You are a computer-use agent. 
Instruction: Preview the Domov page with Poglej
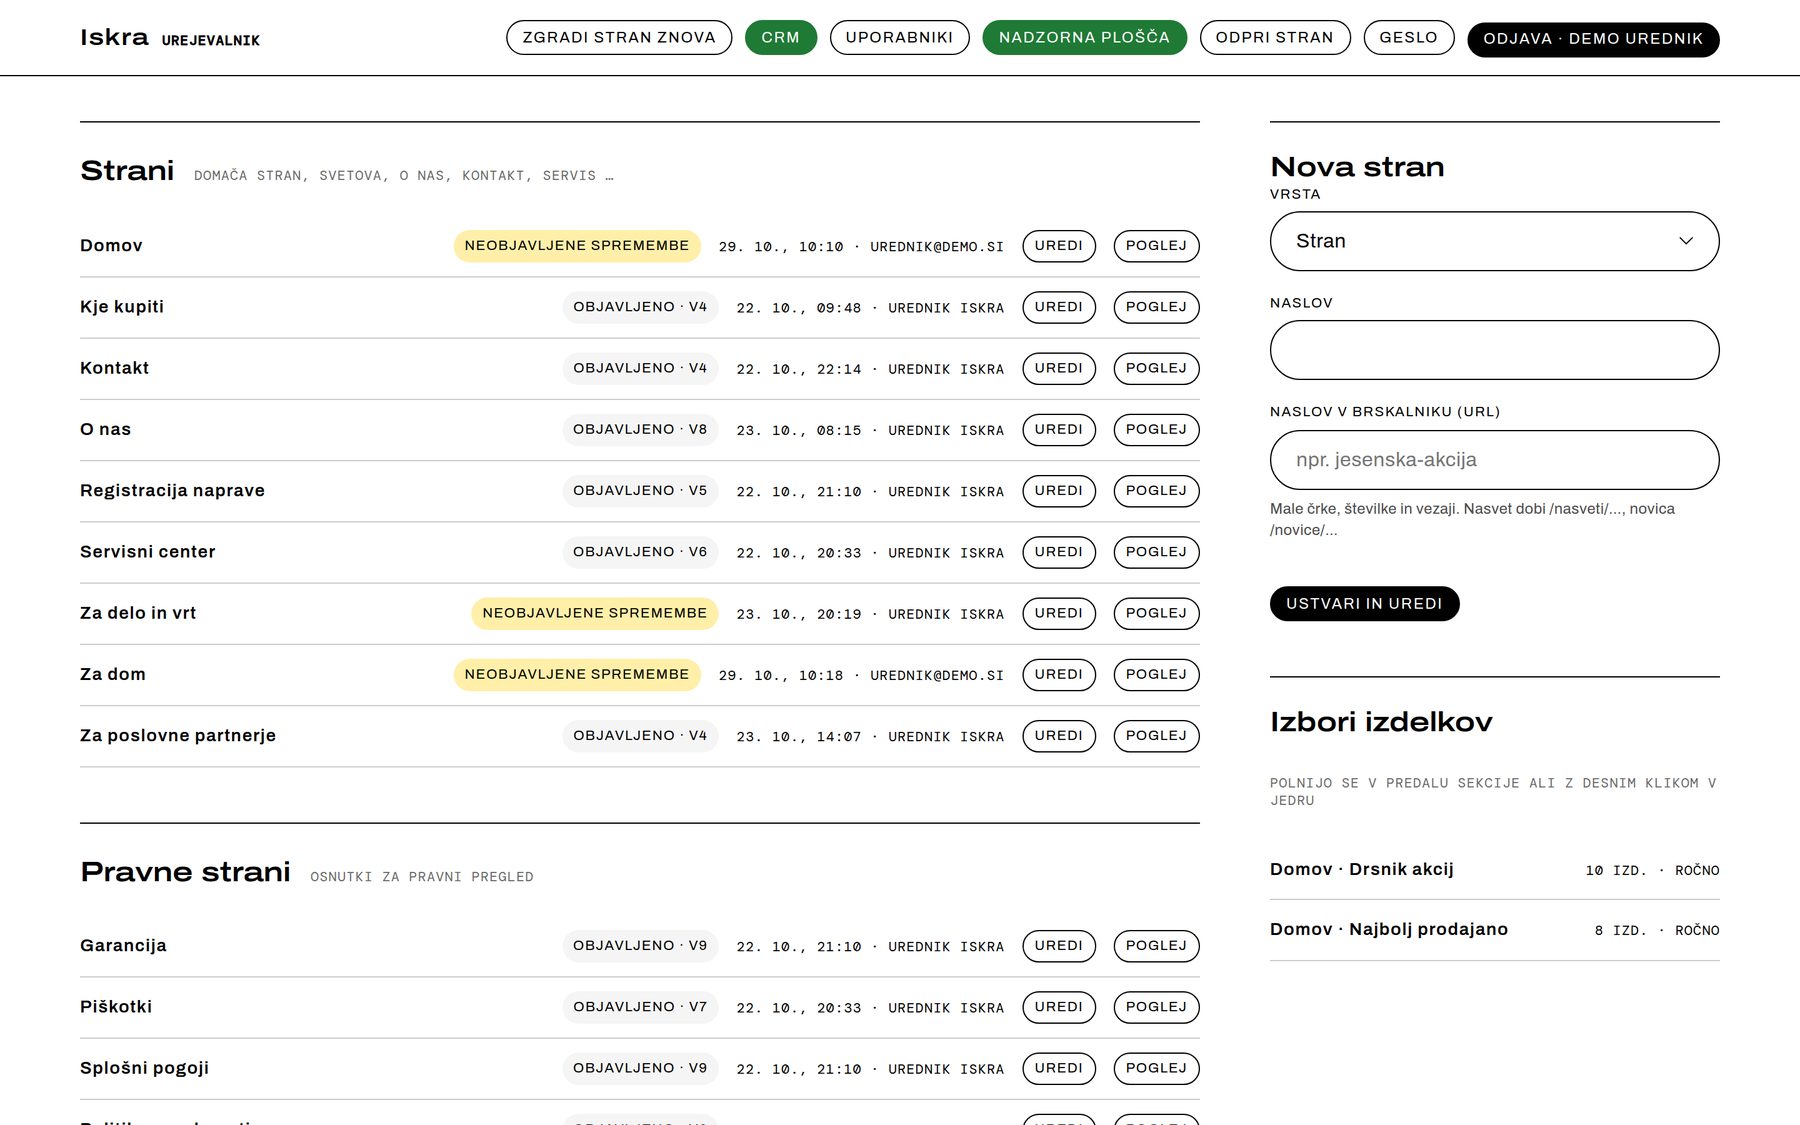tap(1156, 246)
